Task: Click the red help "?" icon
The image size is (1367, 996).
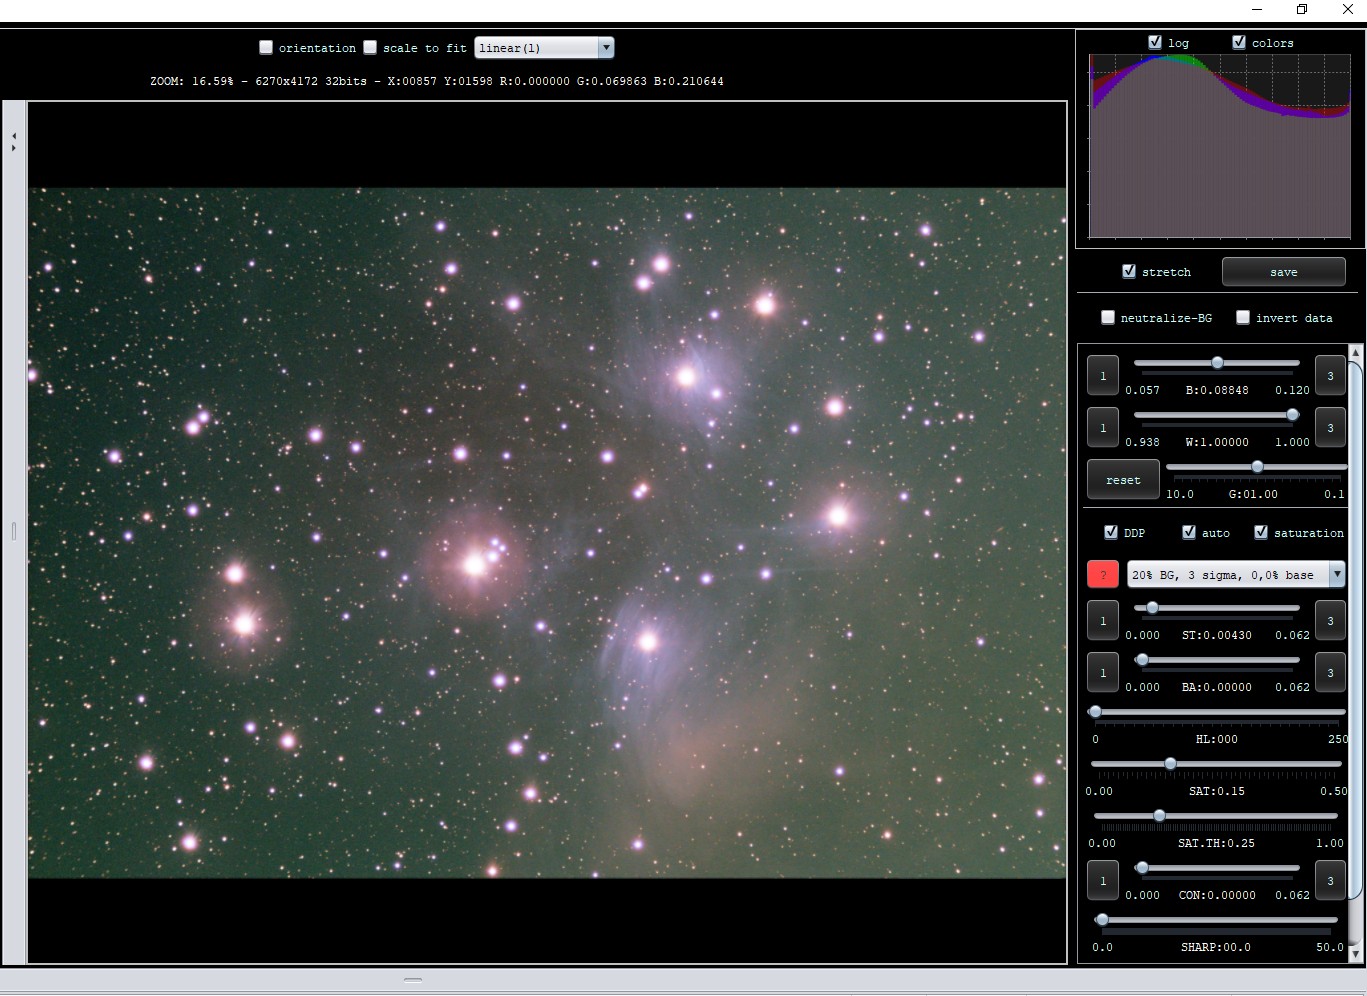Action: 1102,574
